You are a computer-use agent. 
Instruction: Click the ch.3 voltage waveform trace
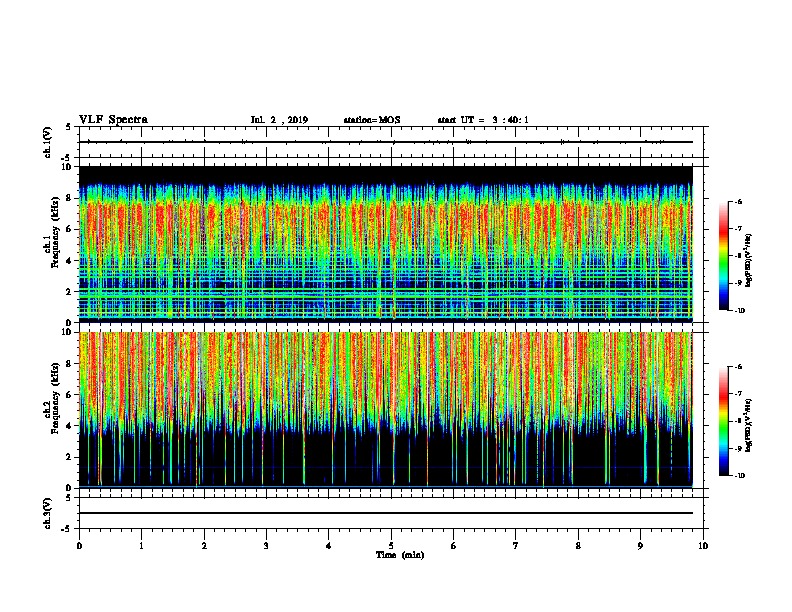click(x=386, y=513)
